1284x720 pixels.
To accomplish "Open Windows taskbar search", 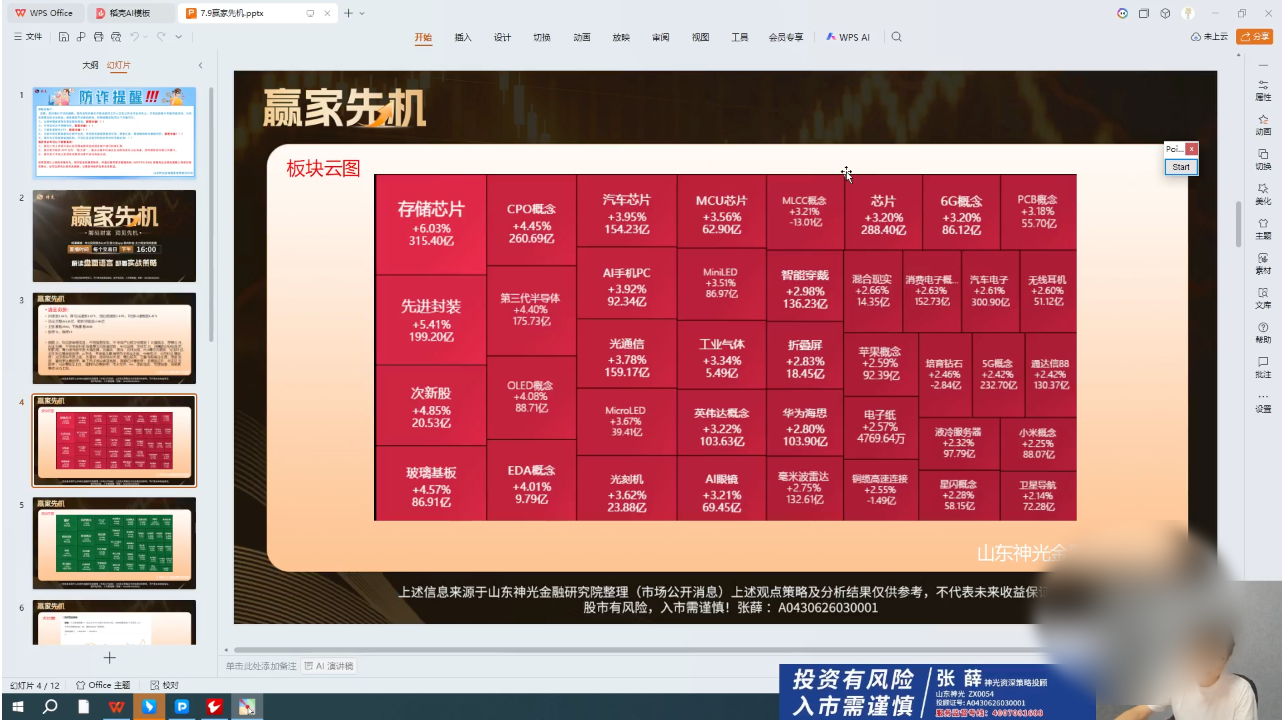I will [50, 707].
